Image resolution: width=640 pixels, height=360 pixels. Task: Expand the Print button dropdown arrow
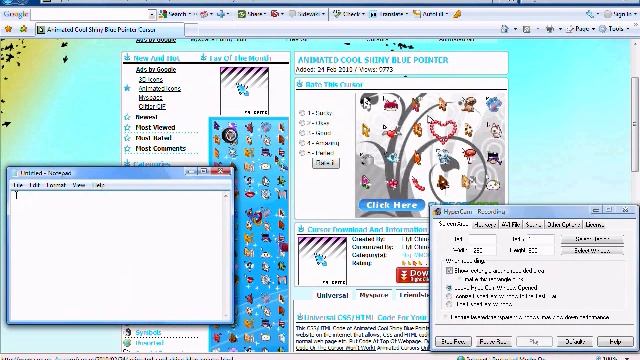click(560, 29)
